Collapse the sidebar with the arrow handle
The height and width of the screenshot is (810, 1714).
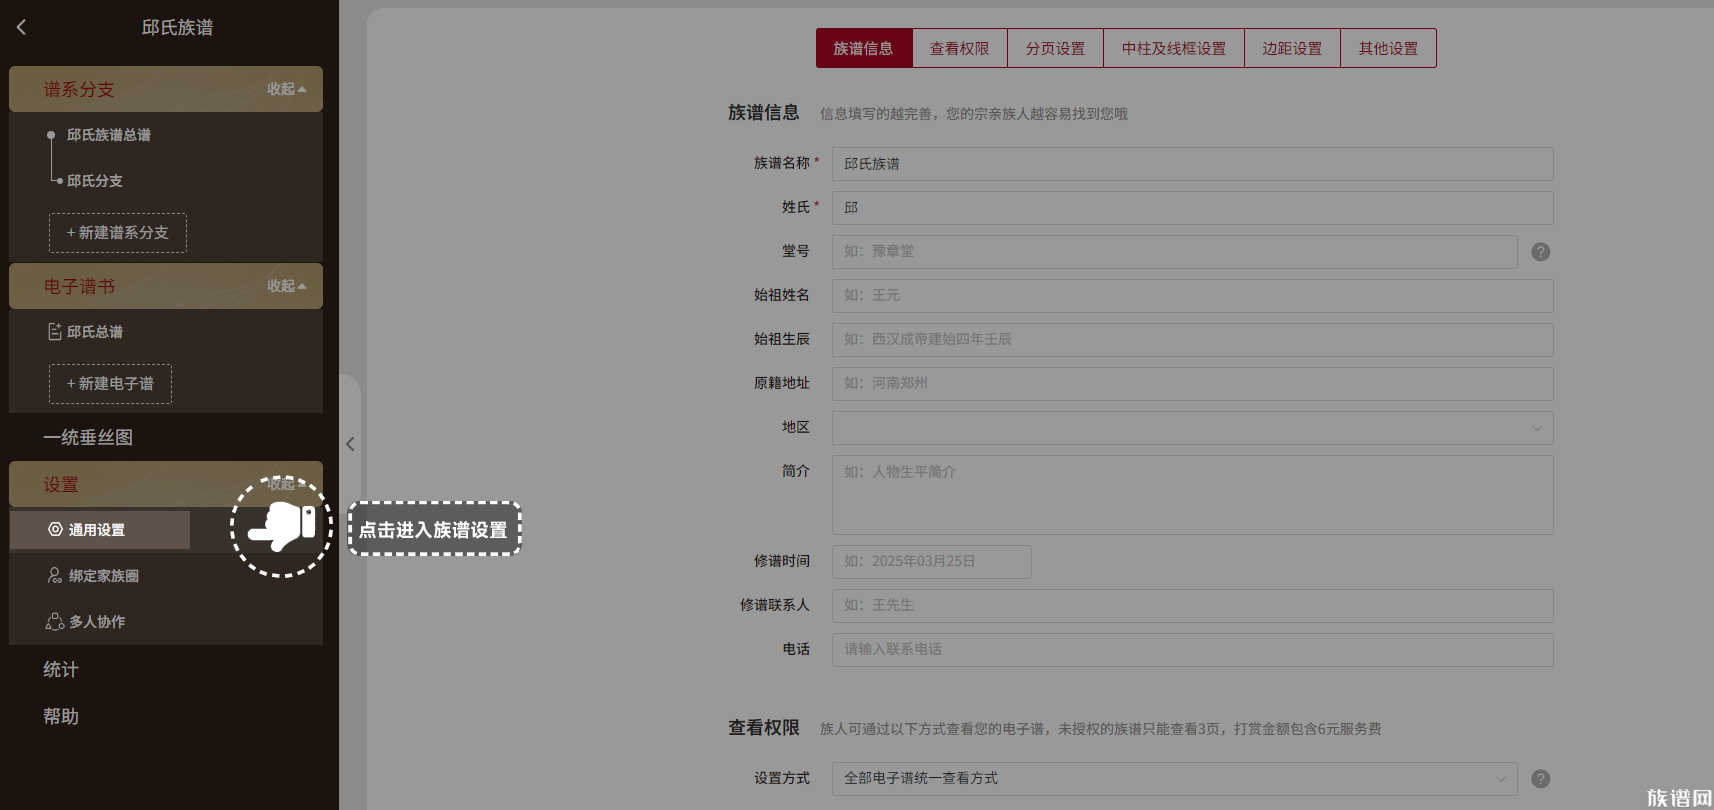pos(350,444)
